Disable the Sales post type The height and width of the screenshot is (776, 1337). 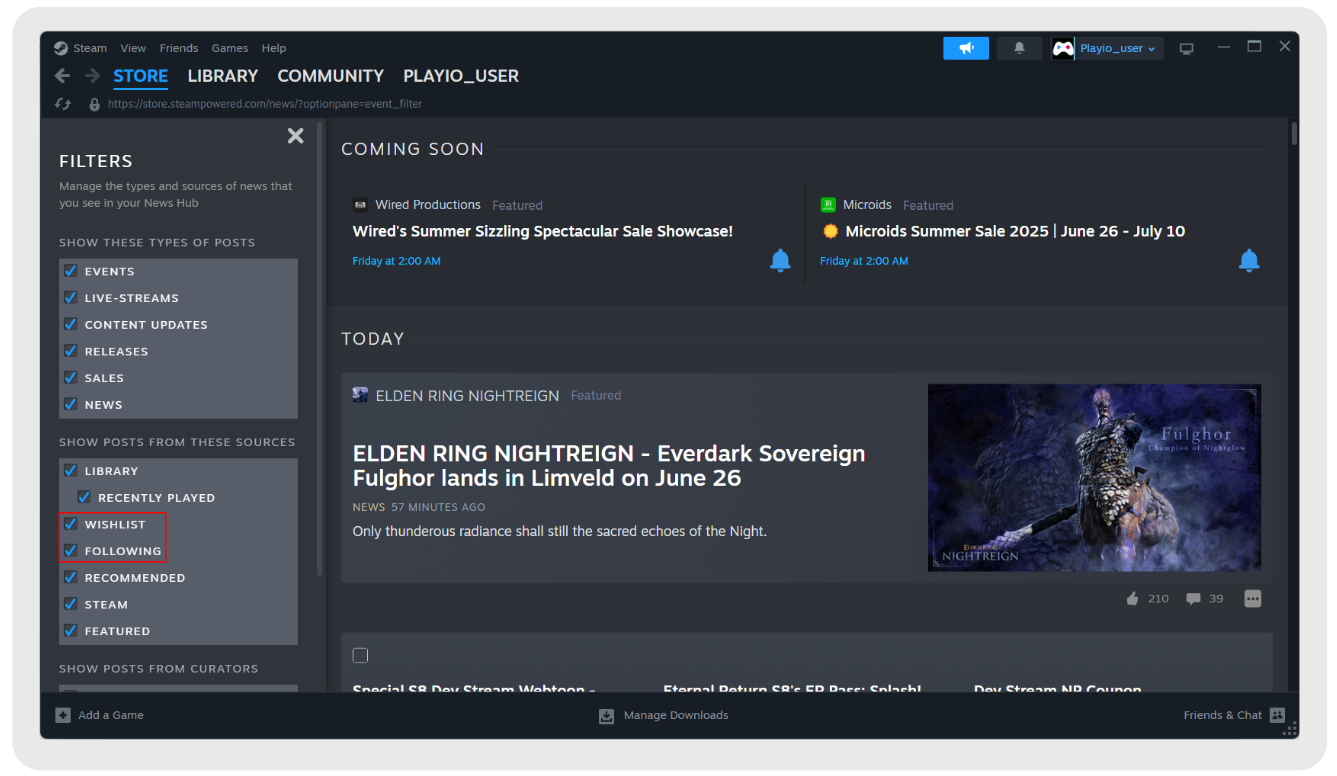[70, 378]
